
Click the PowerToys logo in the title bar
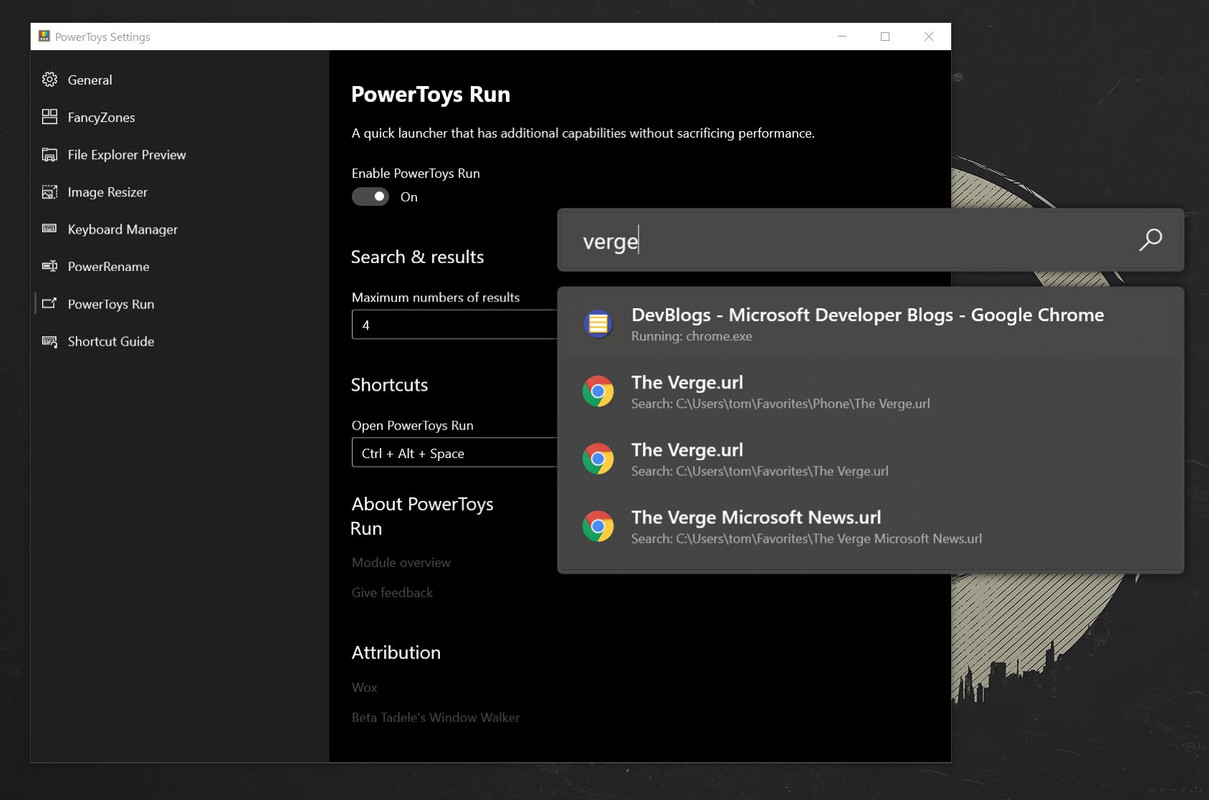[44, 36]
